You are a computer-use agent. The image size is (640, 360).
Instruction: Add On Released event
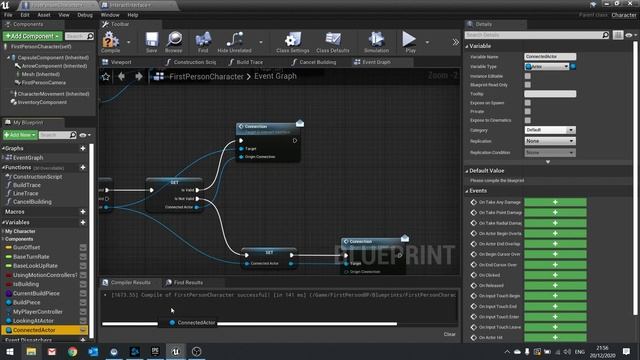click(555, 285)
